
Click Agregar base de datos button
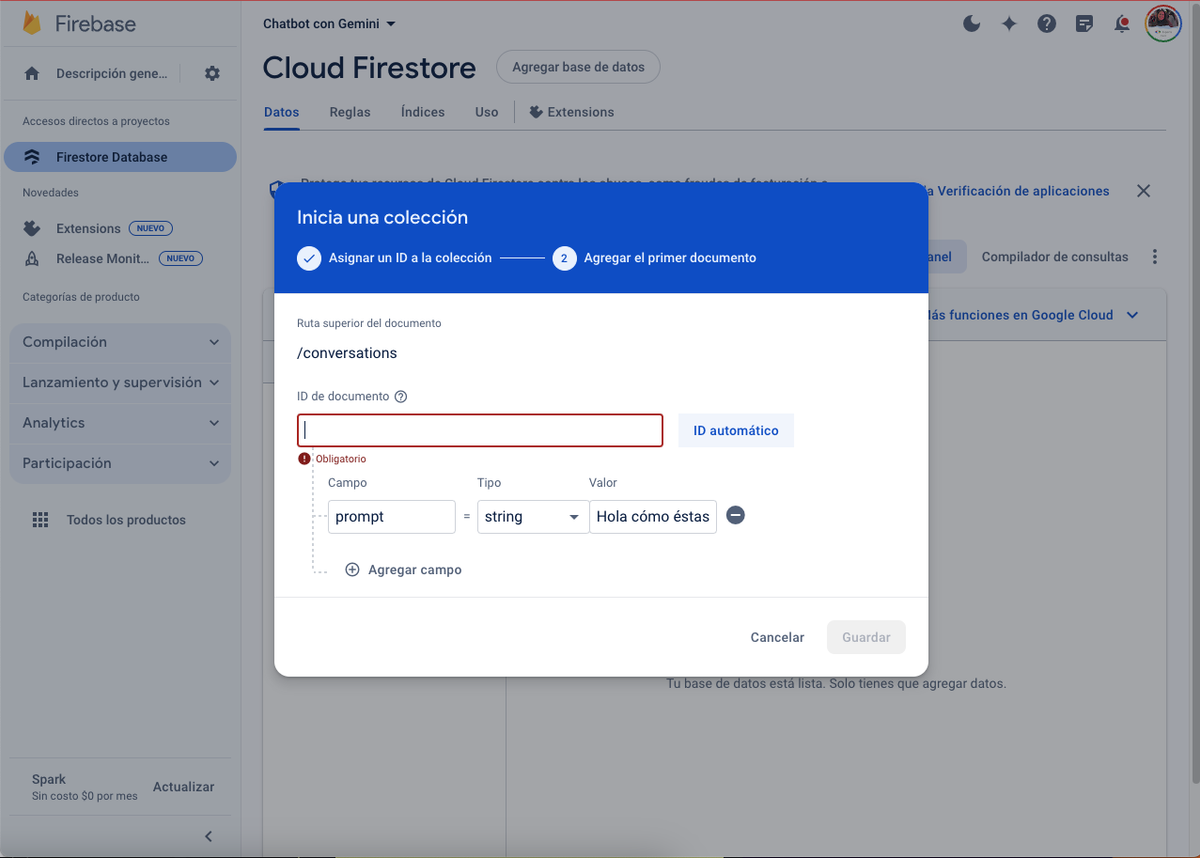[578, 67]
